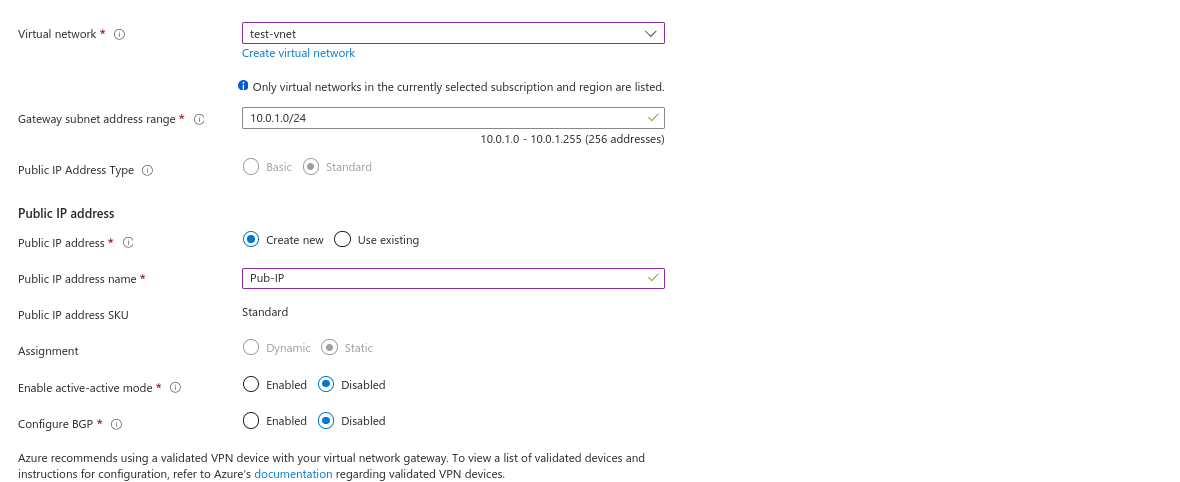Click info icon beside Configure BGP

[117, 424]
